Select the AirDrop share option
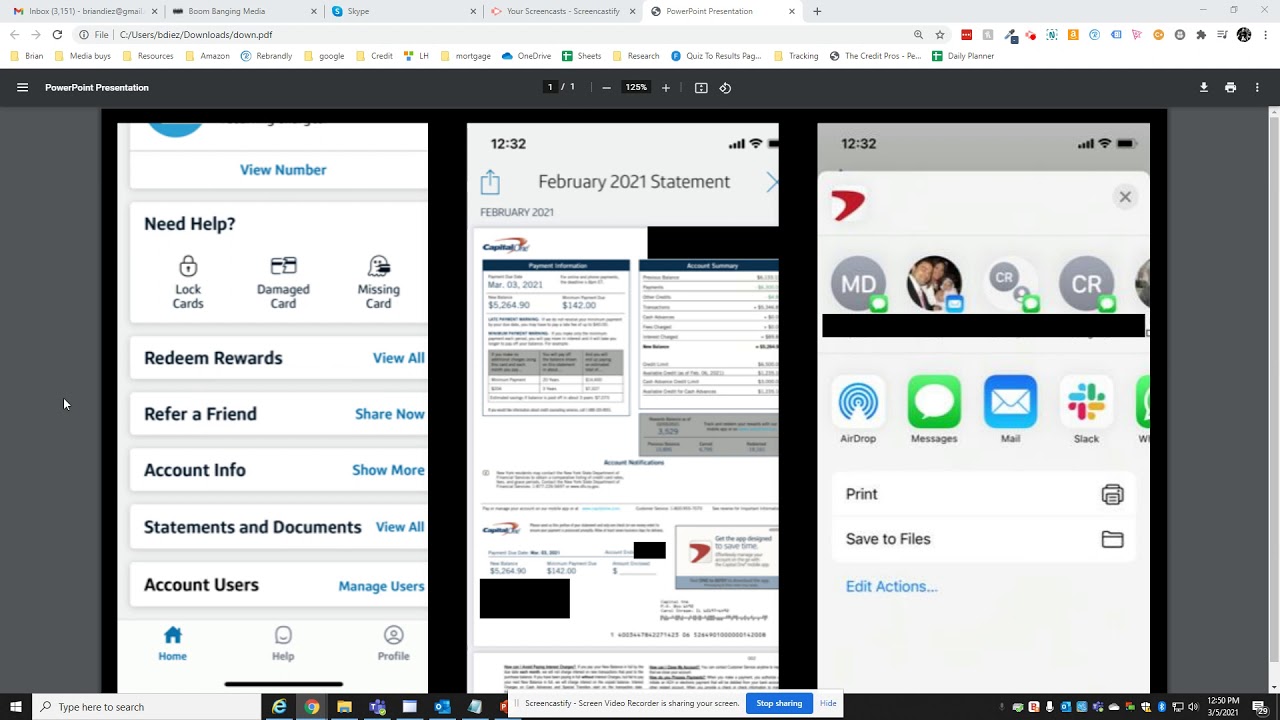1280x720 pixels. pyautogui.click(x=858, y=410)
